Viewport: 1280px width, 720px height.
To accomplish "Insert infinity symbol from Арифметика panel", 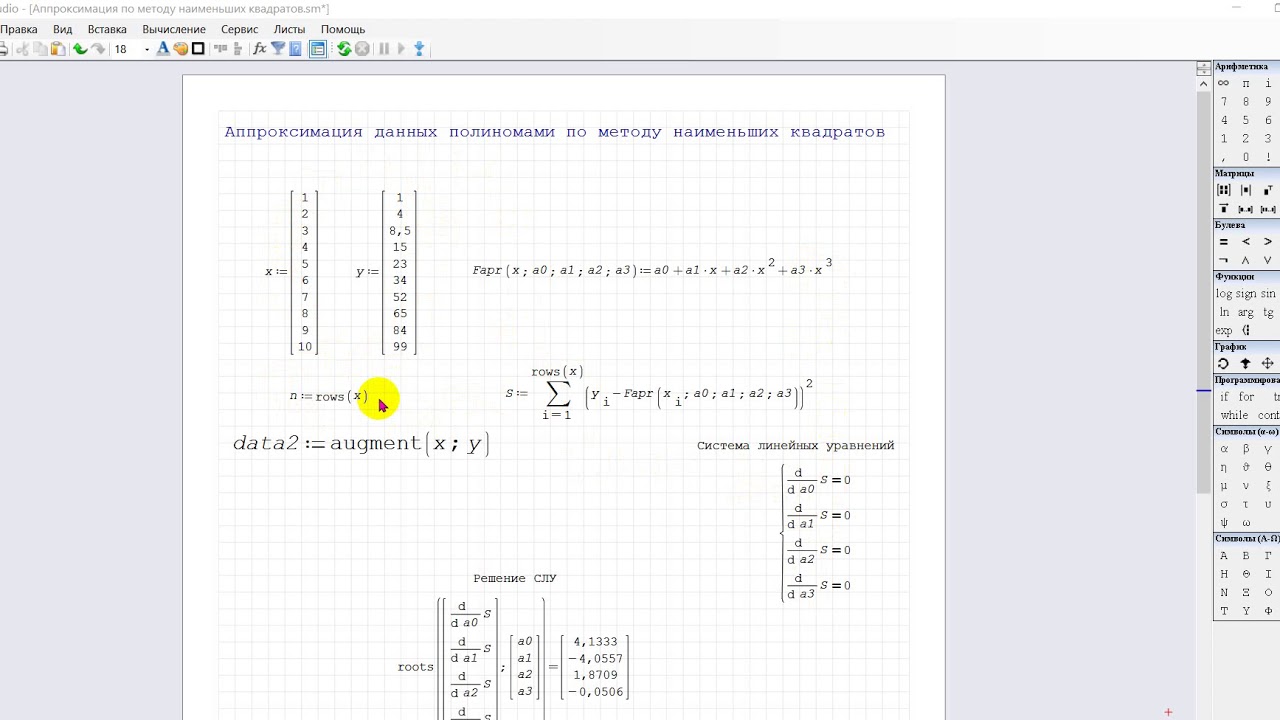I will [x=1223, y=84].
